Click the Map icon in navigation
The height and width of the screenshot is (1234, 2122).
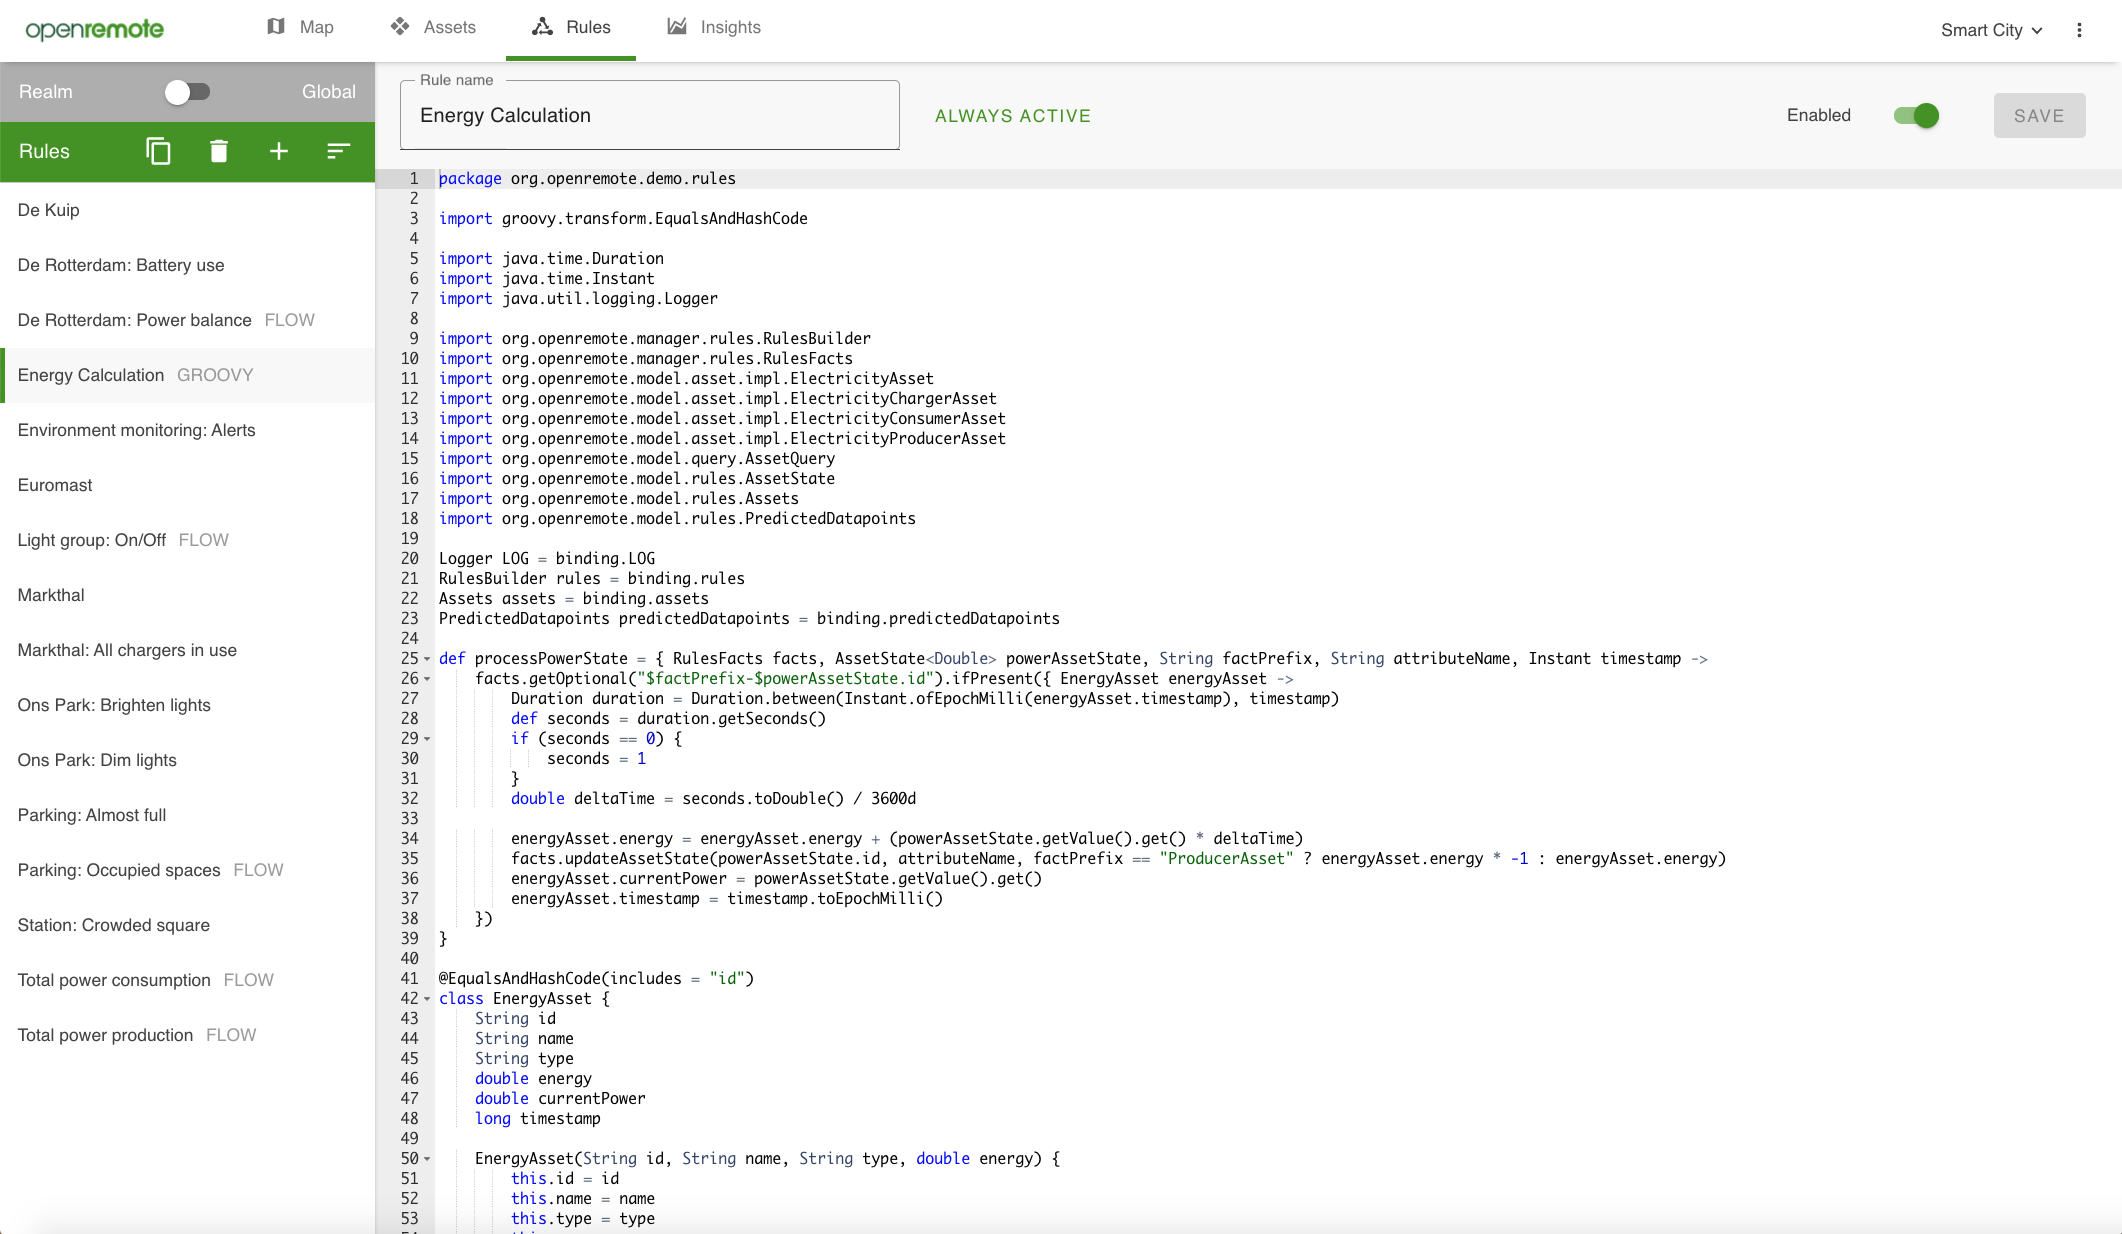[276, 27]
